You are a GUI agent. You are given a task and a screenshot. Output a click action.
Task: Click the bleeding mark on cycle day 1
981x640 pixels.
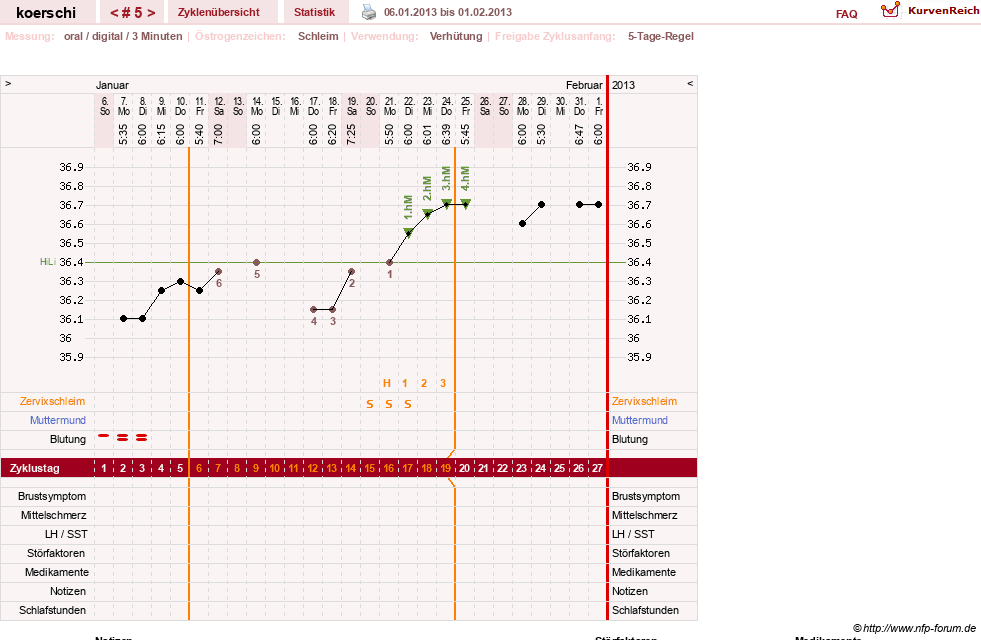pos(104,435)
